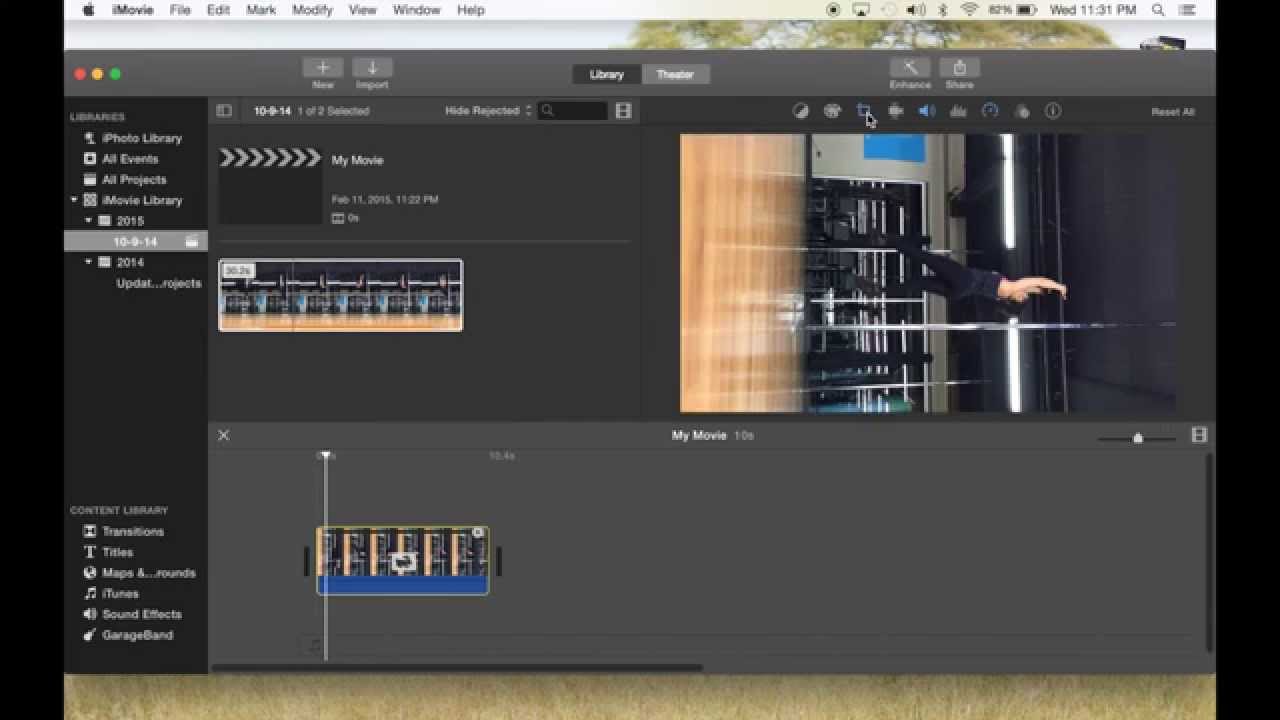
Task: Click the timeline clip appearance filmstrip icon
Action: (x=1199, y=435)
